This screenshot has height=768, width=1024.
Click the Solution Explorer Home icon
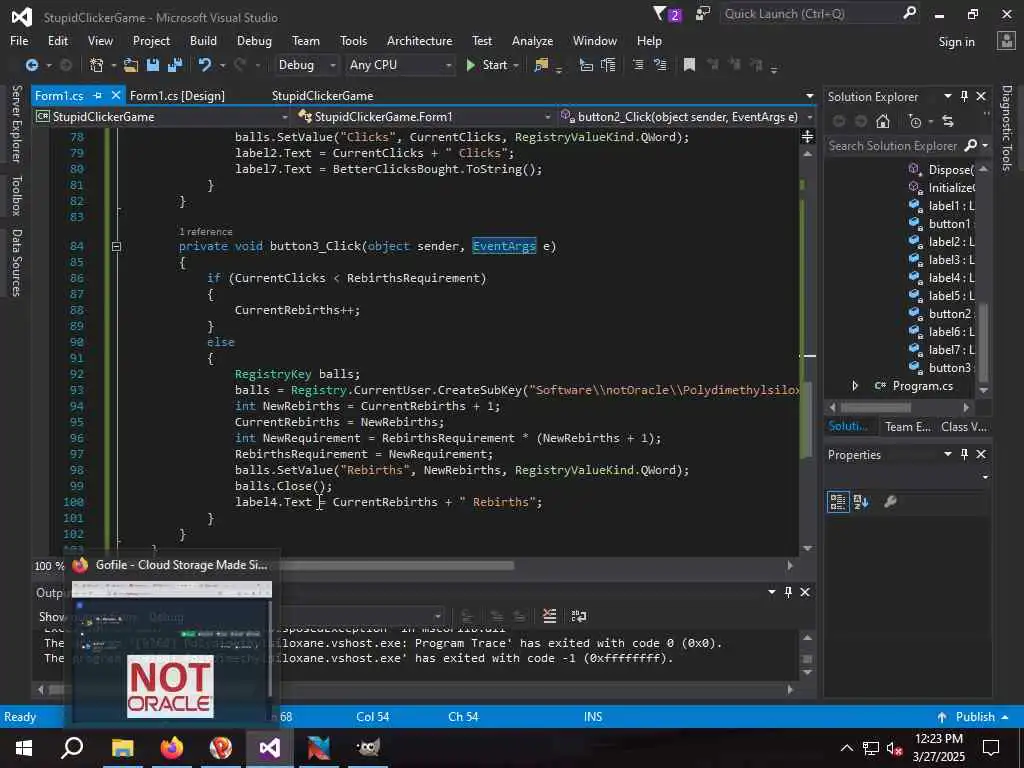(883, 121)
